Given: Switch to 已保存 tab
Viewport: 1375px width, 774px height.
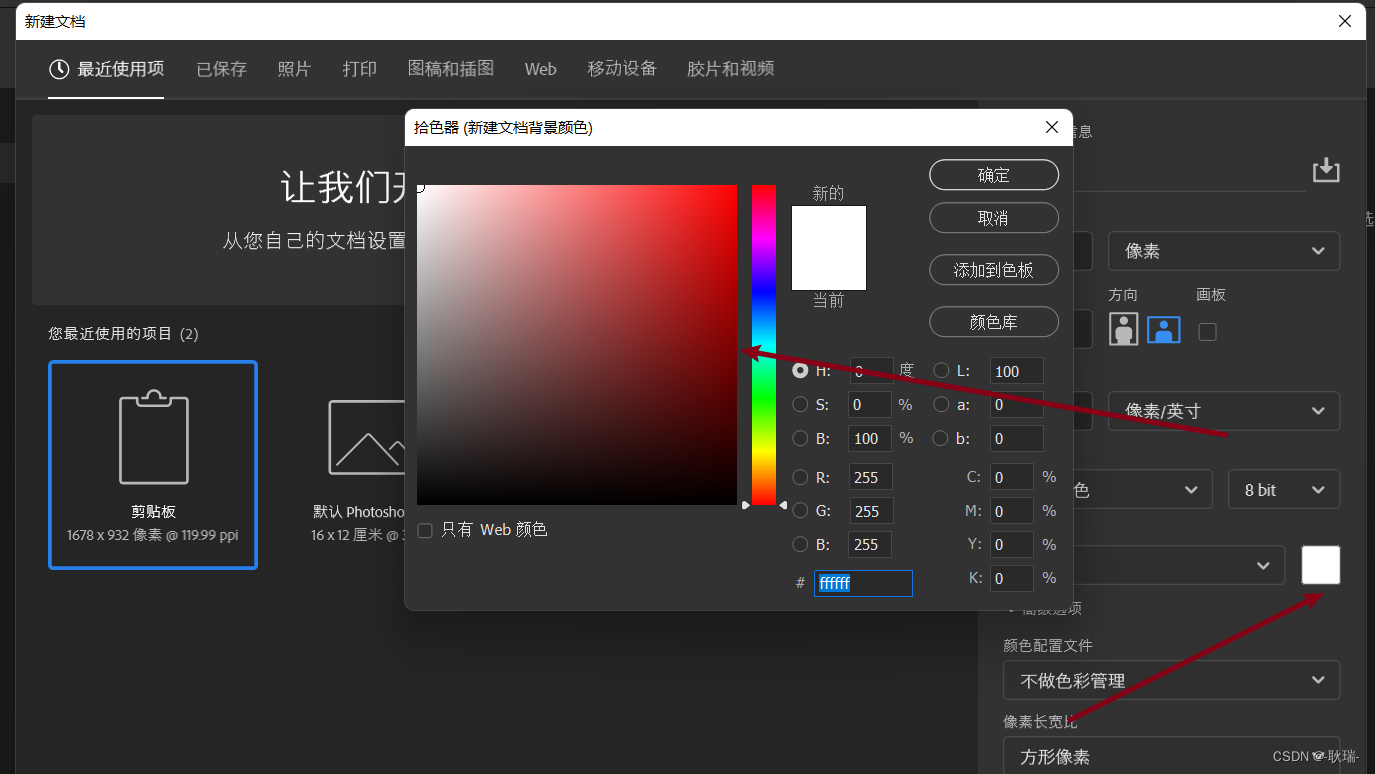Looking at the screenshot, I should click(221, 69).
